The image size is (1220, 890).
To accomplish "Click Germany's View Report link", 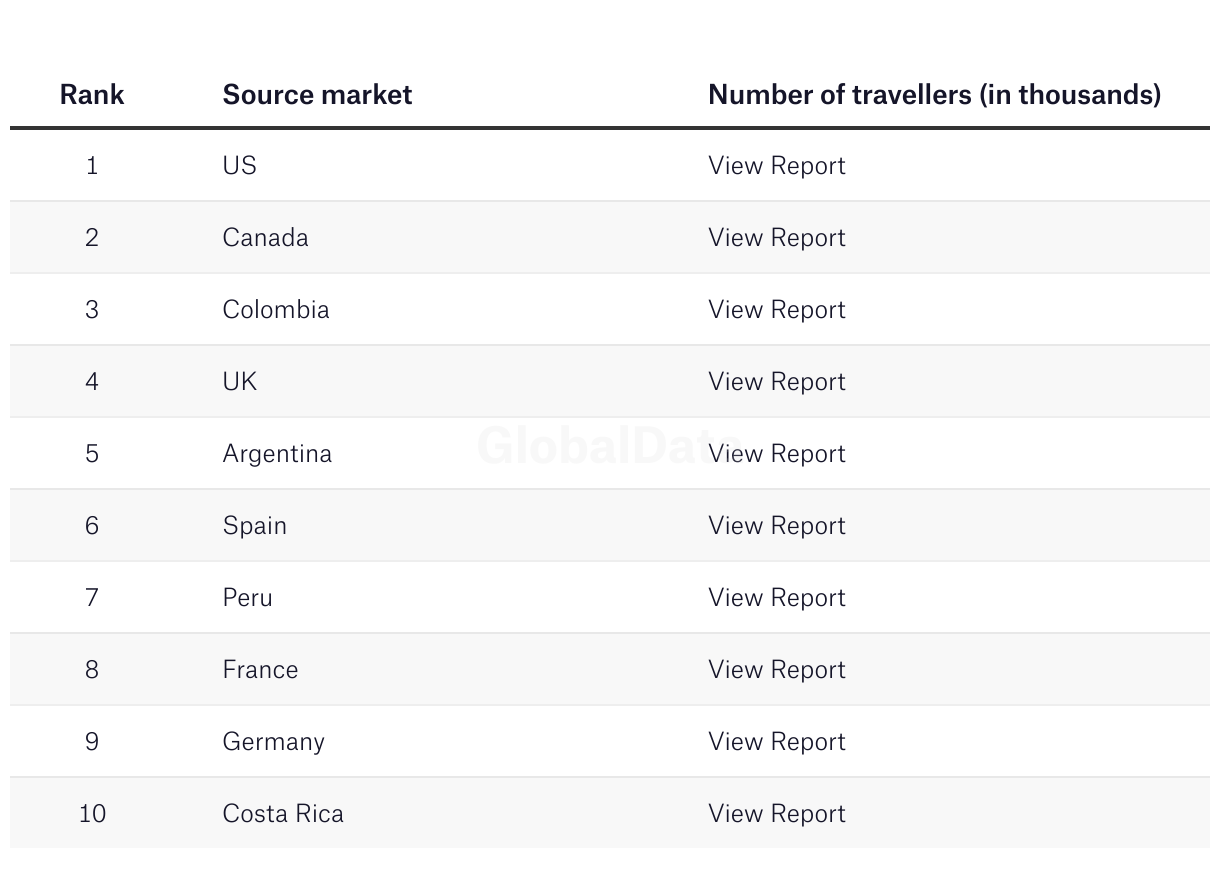I will point(776,741).
